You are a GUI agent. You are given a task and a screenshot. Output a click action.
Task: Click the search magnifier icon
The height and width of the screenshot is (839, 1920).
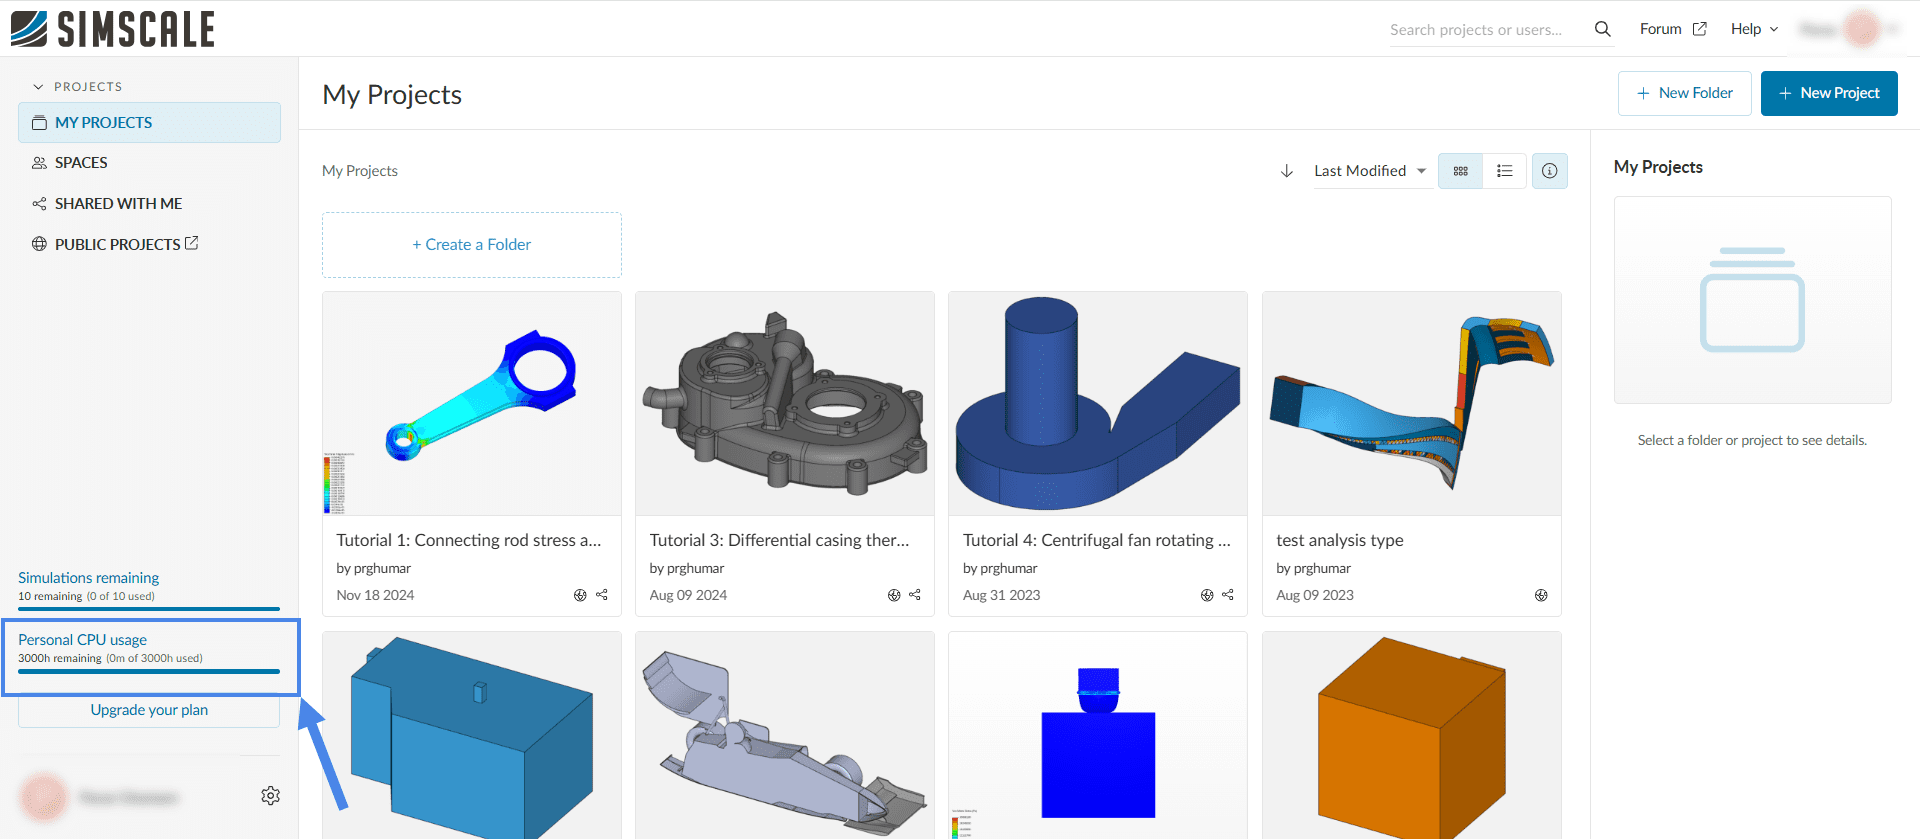1602,29
